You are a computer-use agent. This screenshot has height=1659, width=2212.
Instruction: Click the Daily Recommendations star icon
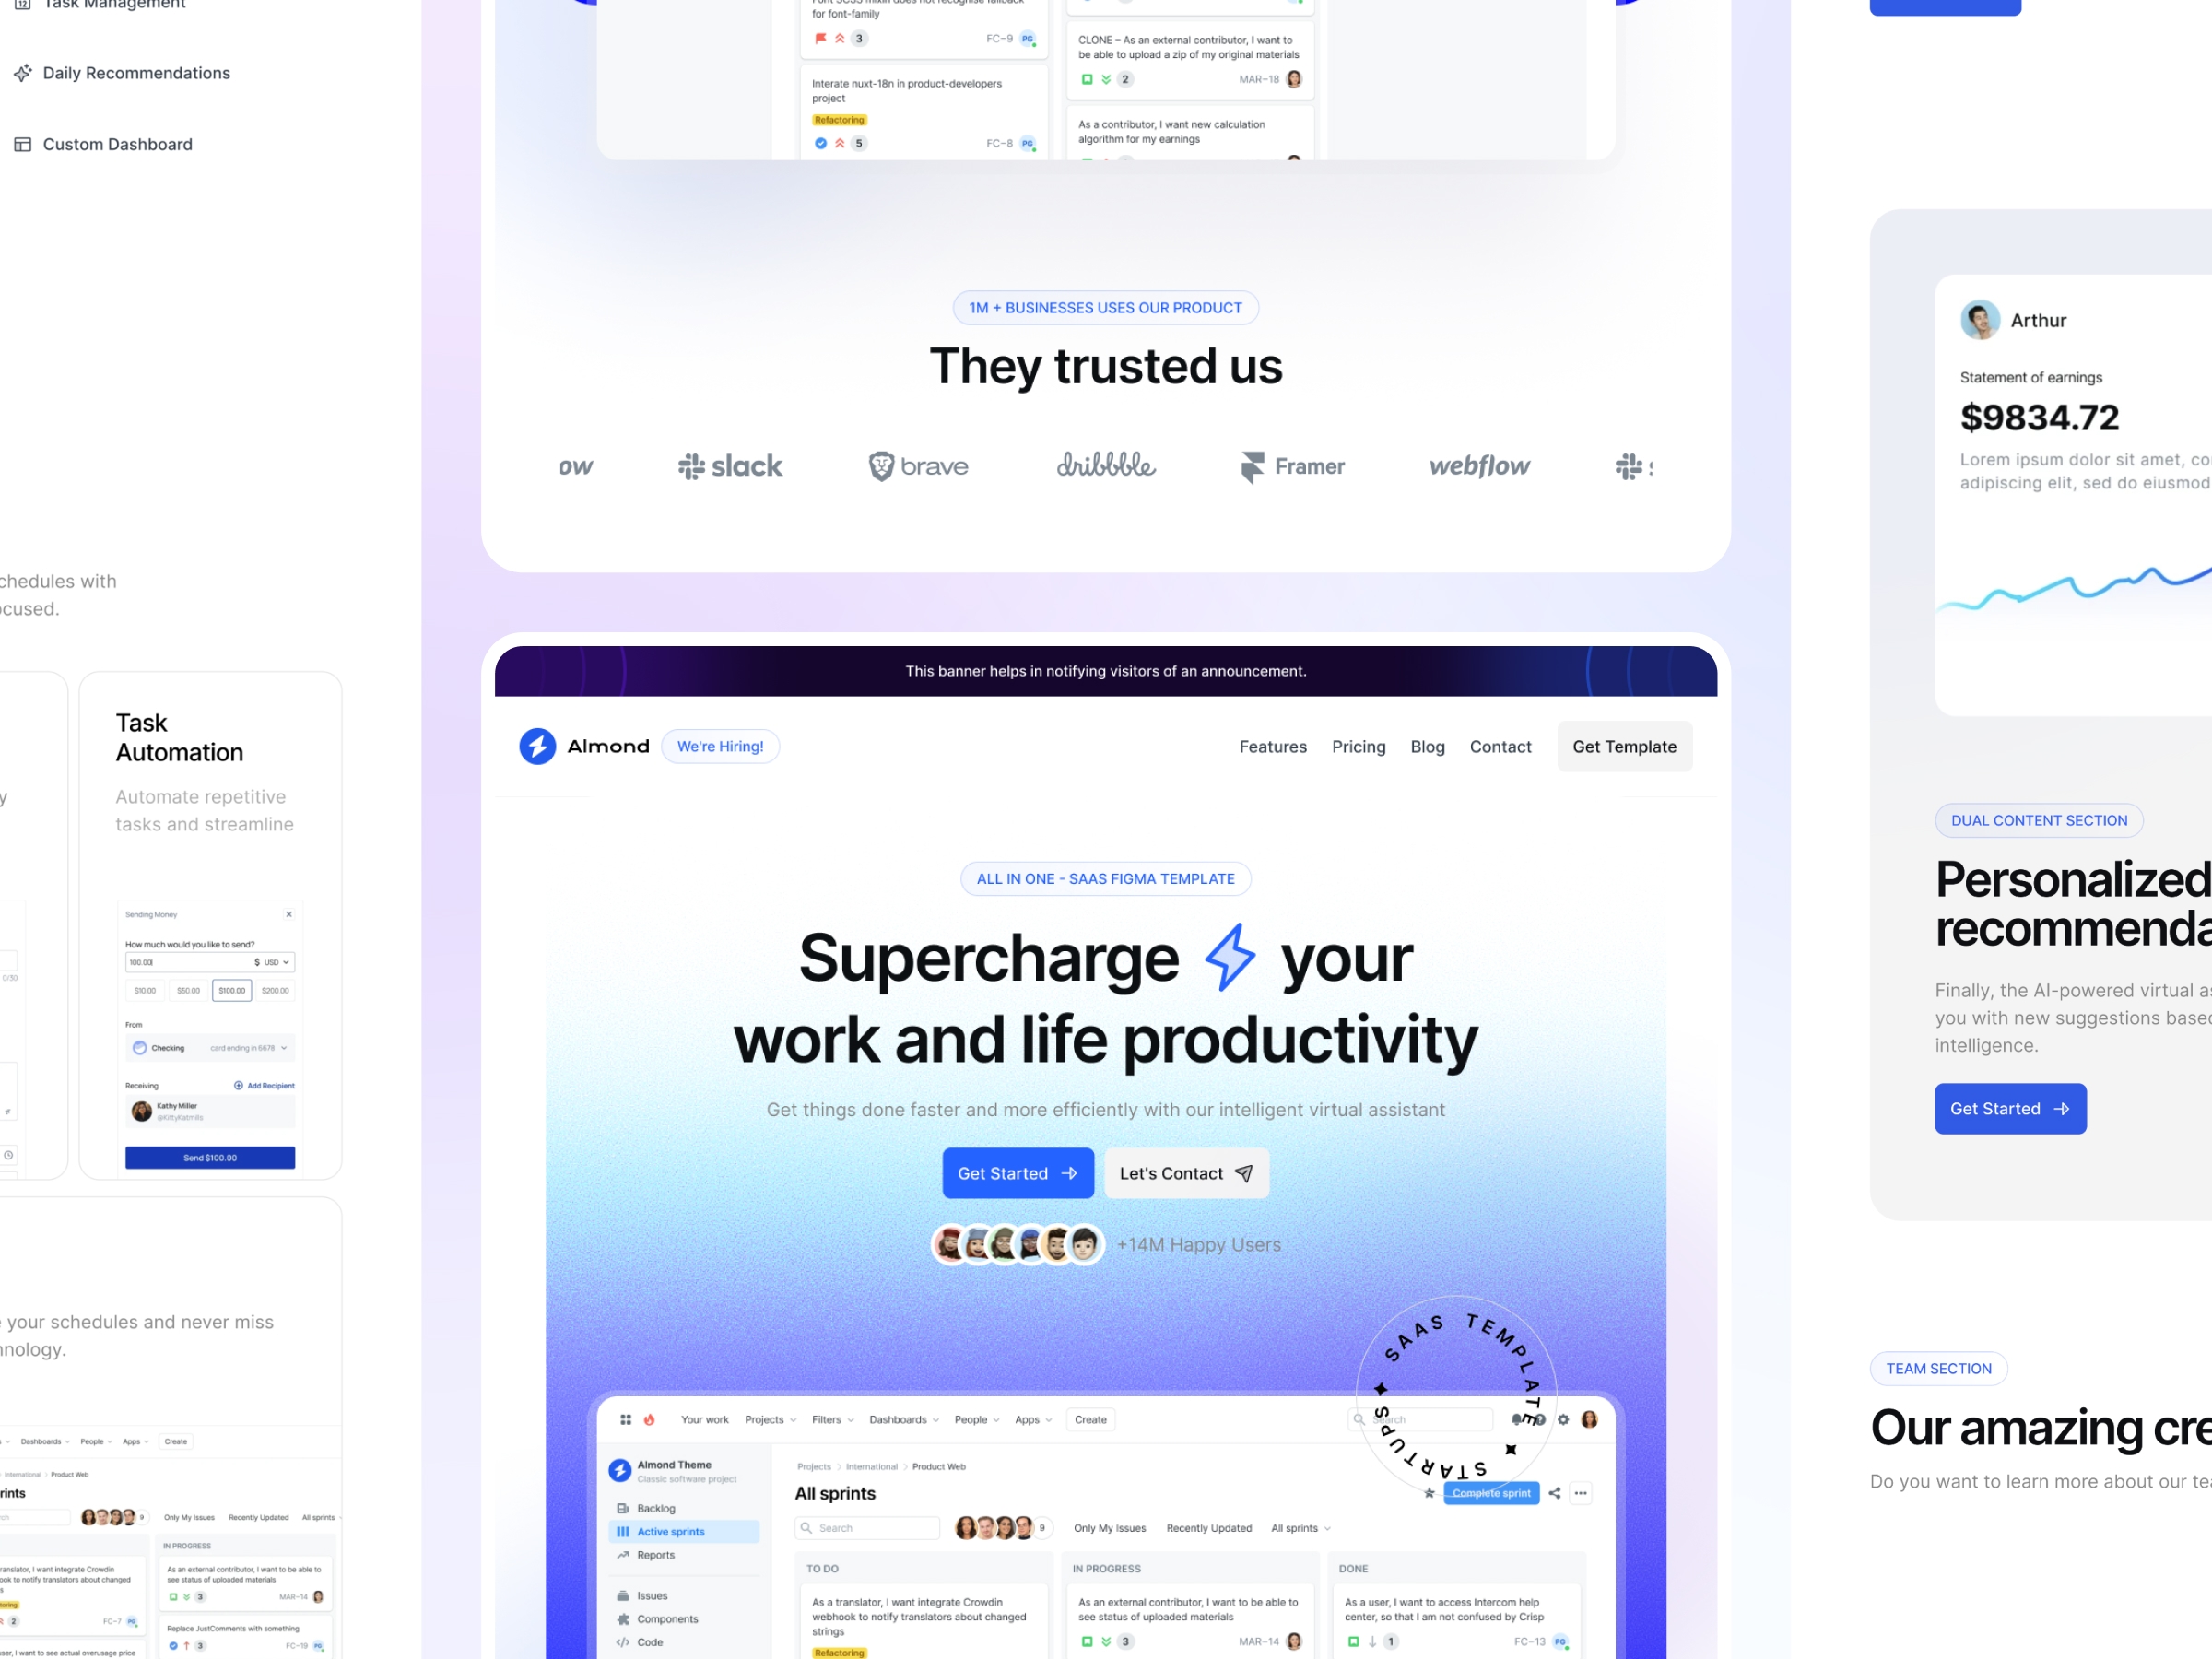pyautogui.click(x=23, y=72)
